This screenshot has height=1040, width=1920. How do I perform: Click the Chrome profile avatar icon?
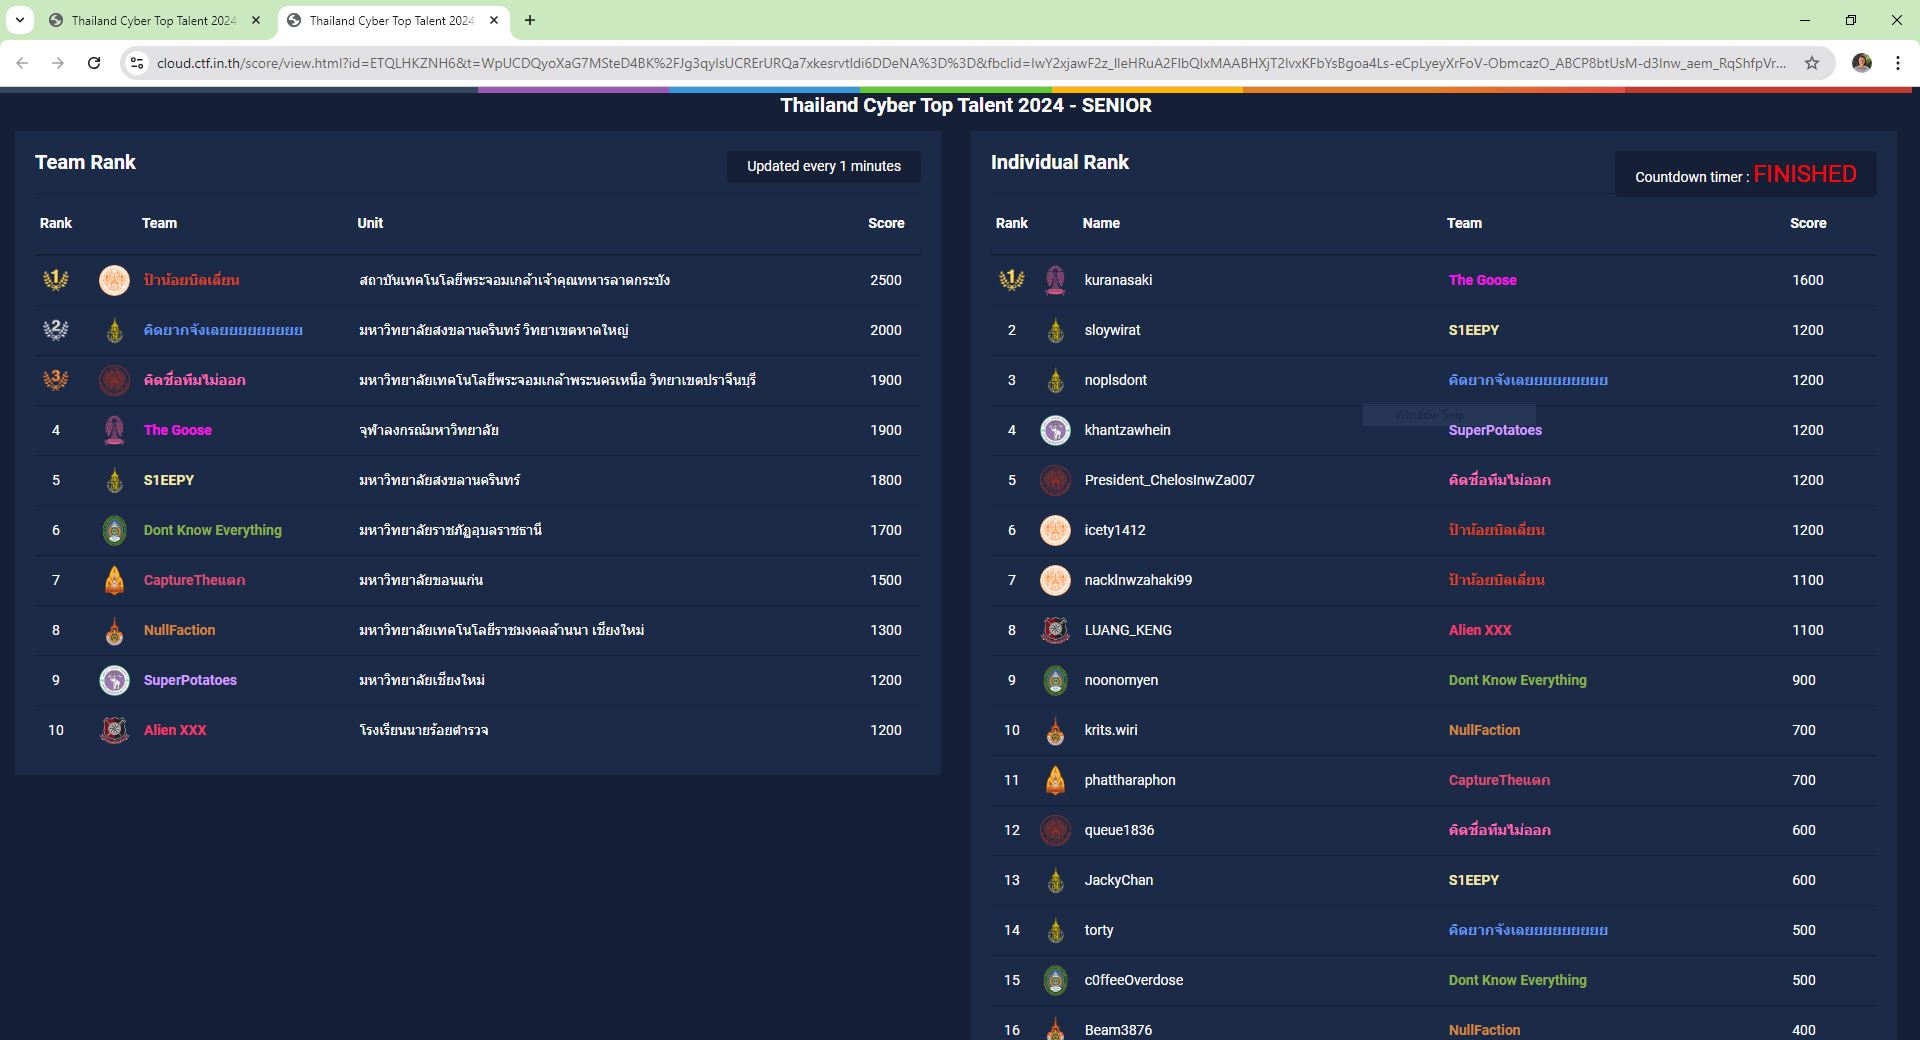click(x=1861, y=63)
